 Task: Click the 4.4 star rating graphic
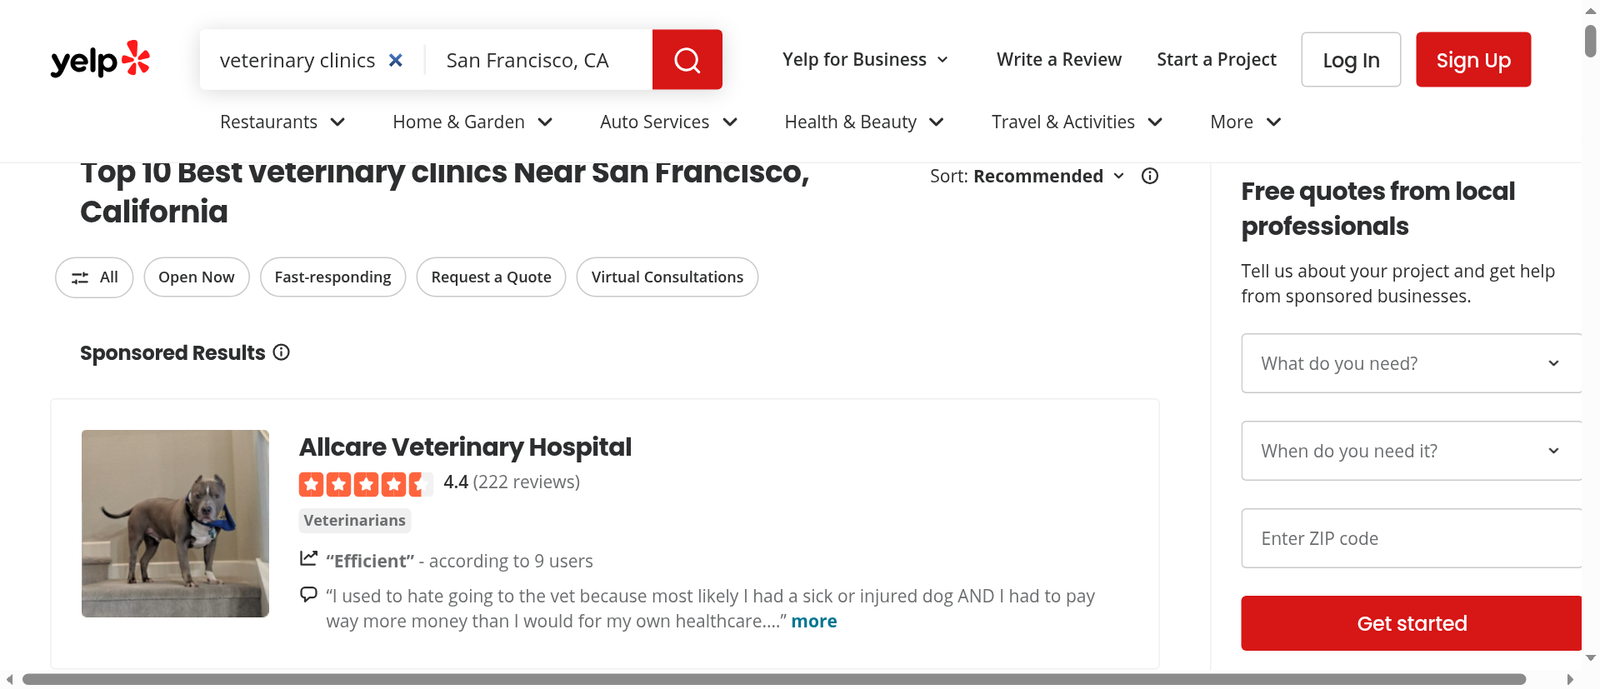[366, 484]
